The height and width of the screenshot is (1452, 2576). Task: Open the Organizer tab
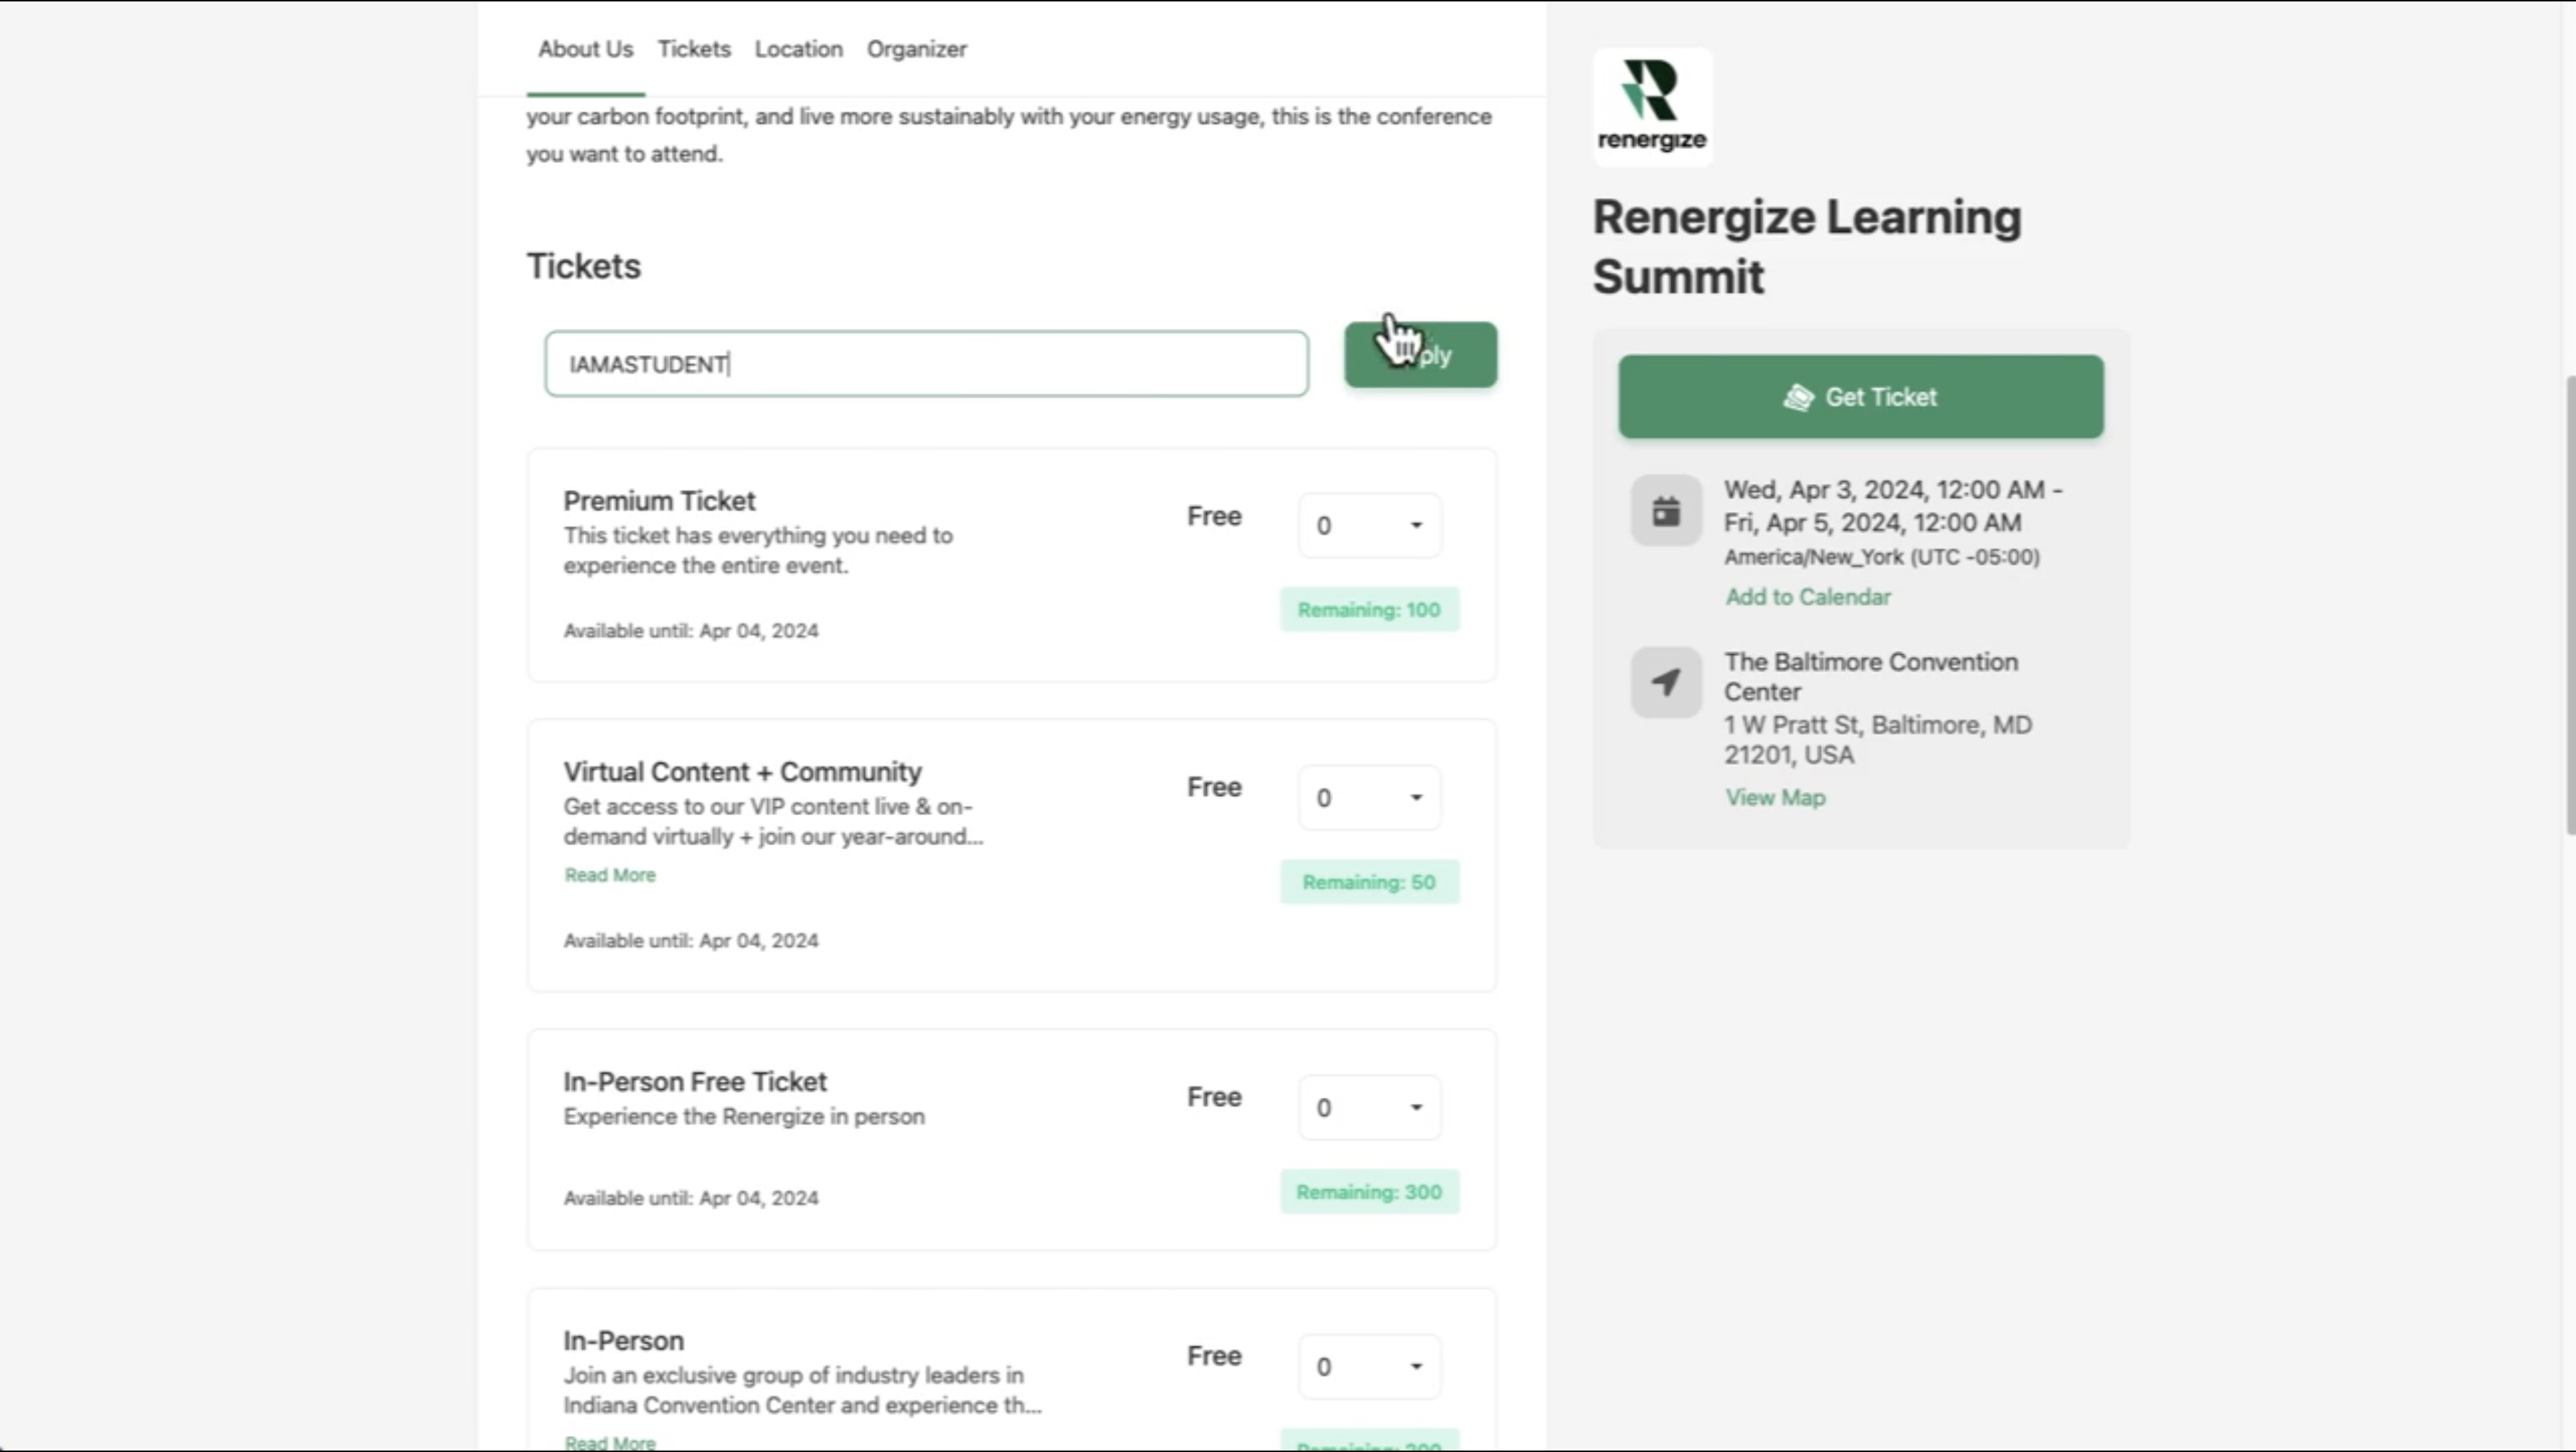pyautogui.click(x=916, y=49)
